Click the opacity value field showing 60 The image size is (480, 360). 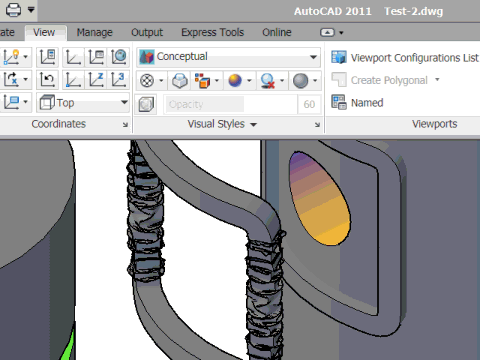pyautogui.click(x=309, y=104)
